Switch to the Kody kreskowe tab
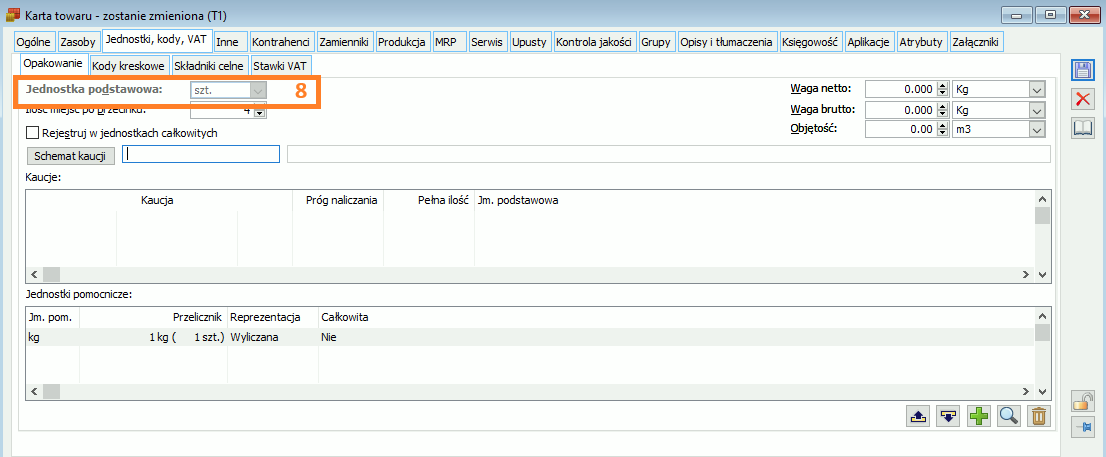This screenshot has height=457, width=1106. click(127, 65)
